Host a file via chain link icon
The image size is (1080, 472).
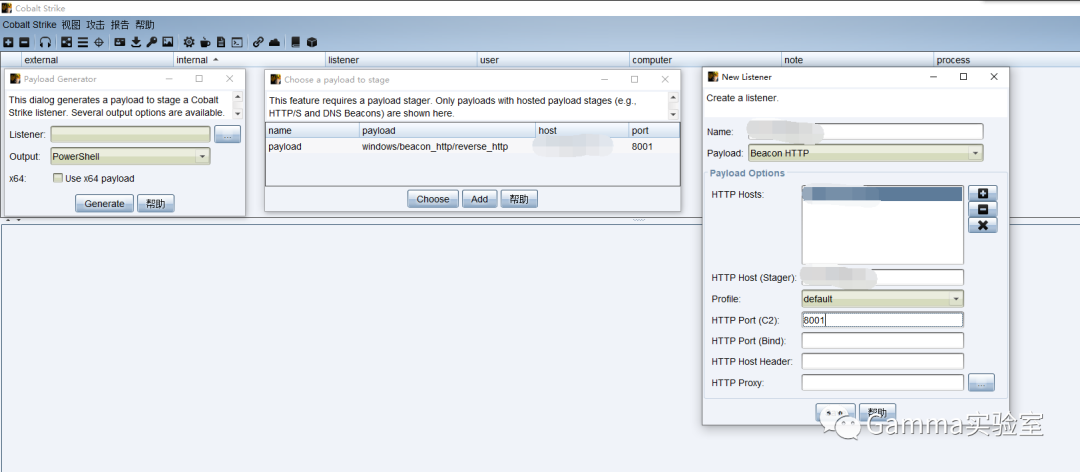tap(258, 42)
